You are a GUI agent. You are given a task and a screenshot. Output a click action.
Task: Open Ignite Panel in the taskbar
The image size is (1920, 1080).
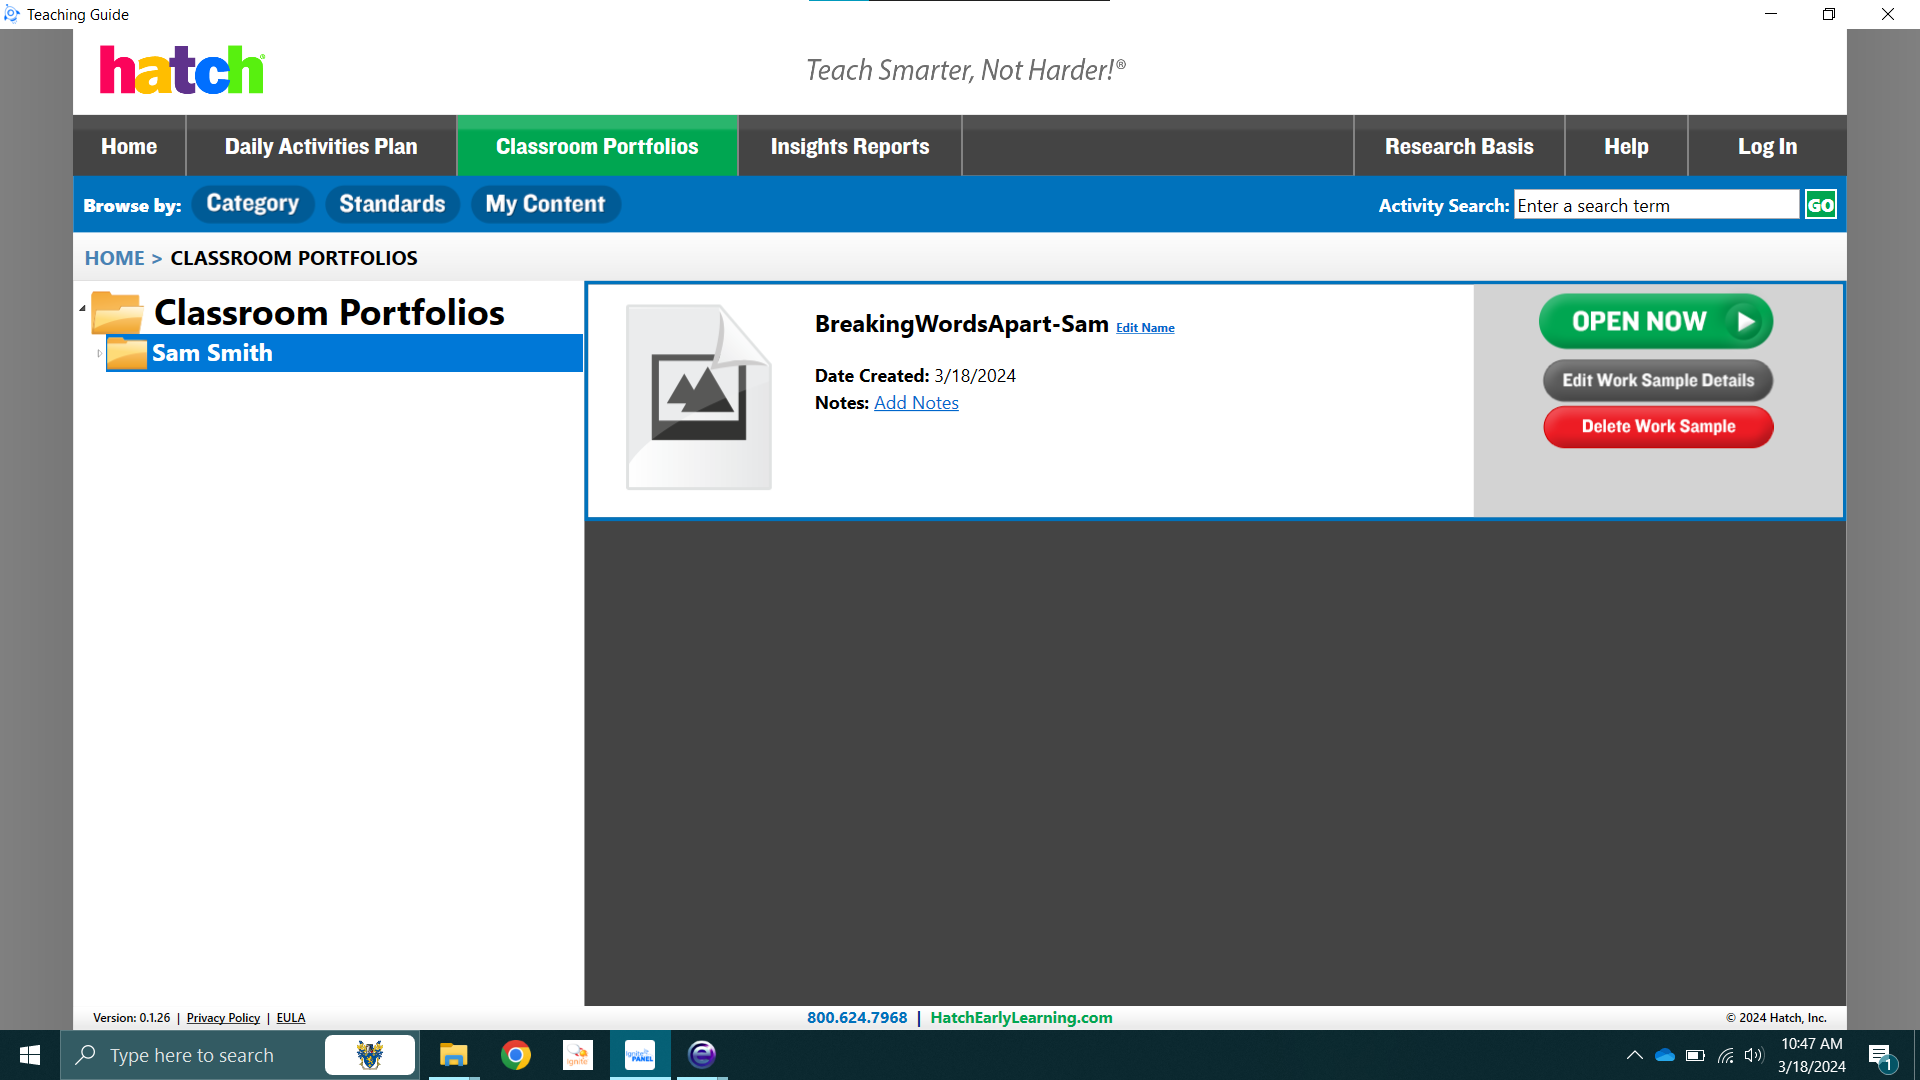(x=640, y=1054)
